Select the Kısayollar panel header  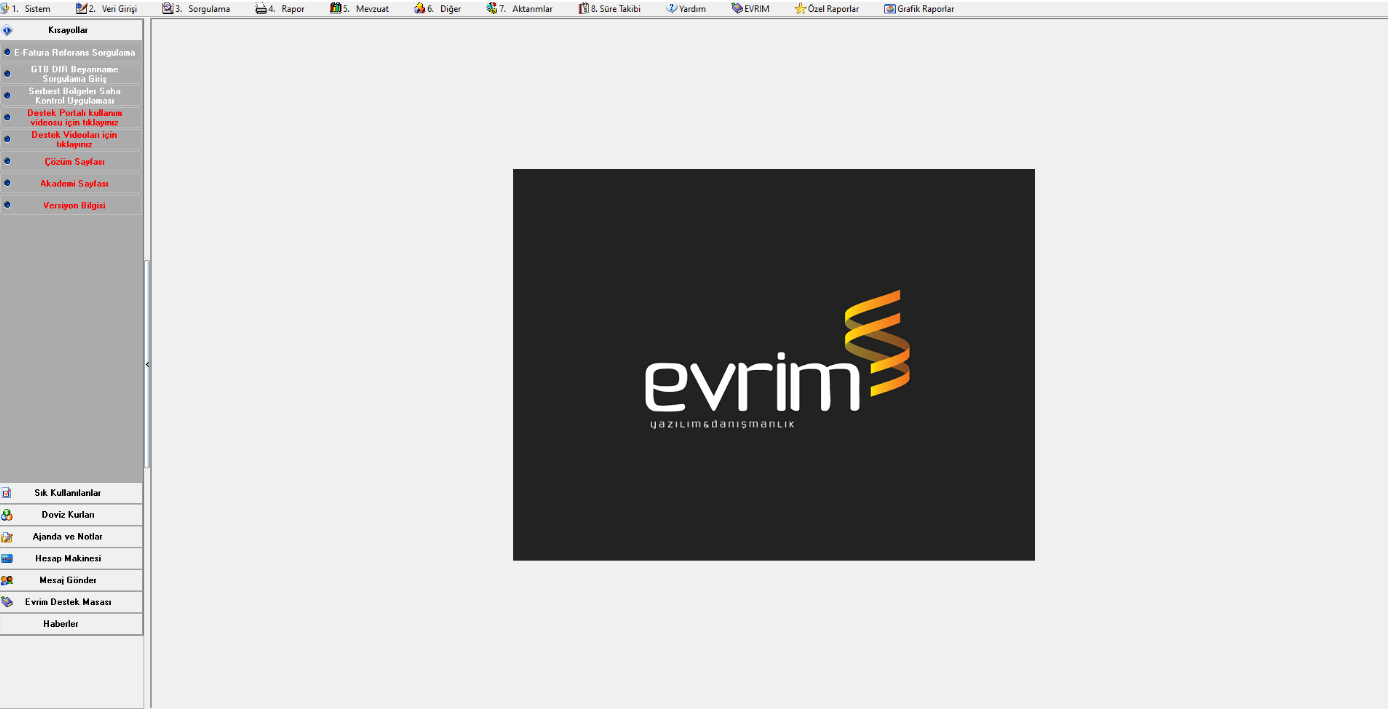[x=71, y=30]
